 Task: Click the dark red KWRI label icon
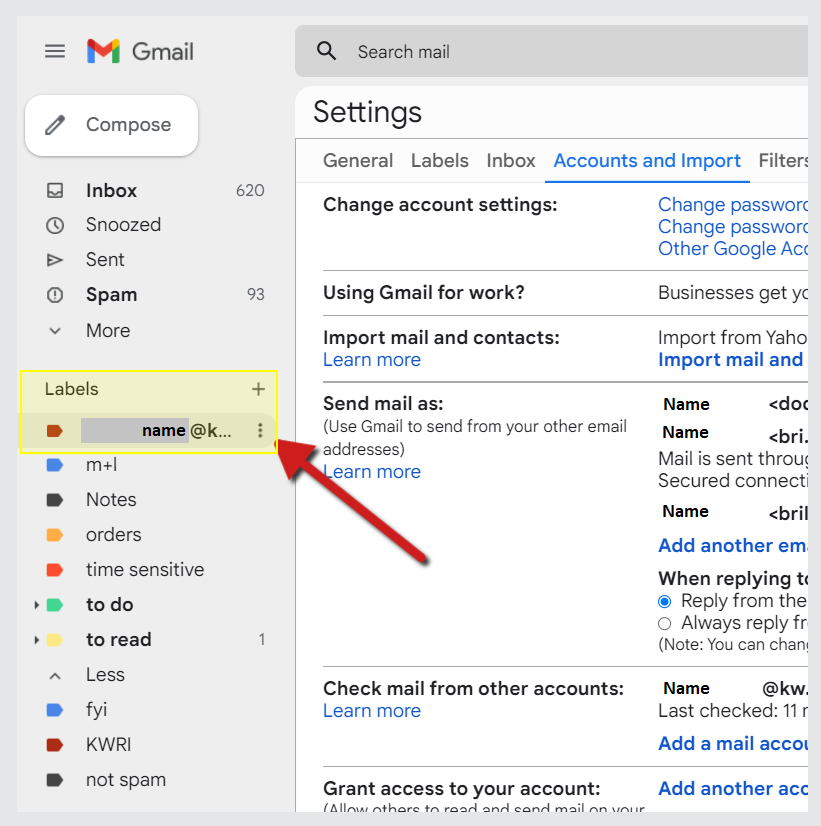pyautogui.click(x=55, y=744)
